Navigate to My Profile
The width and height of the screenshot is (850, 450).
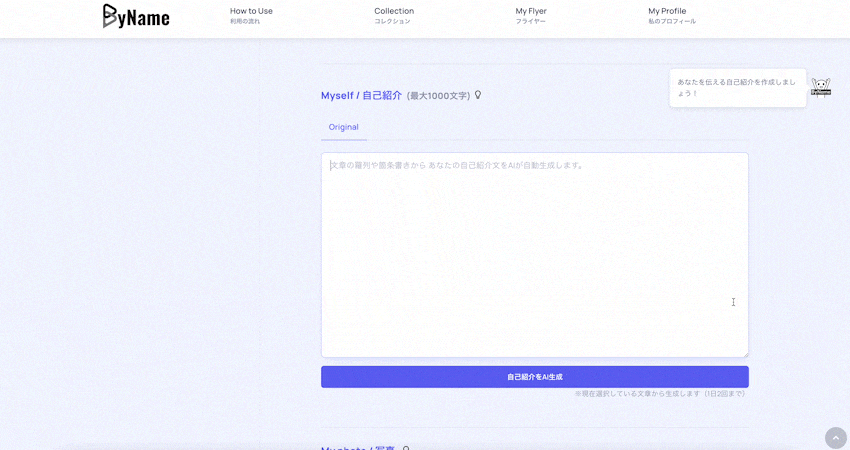click(x=667, y=11)
